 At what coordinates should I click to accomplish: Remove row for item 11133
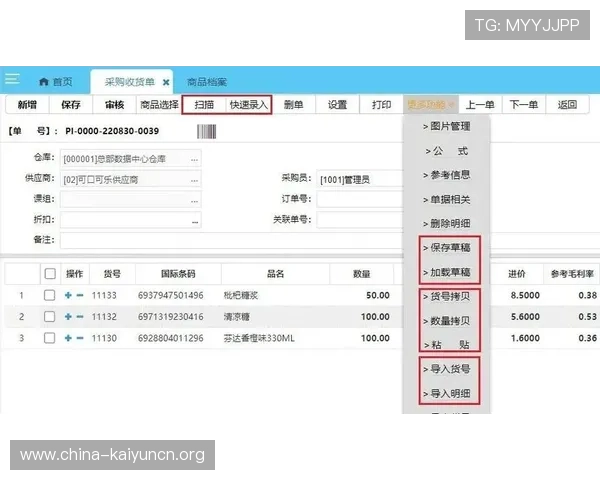point(80,295)
